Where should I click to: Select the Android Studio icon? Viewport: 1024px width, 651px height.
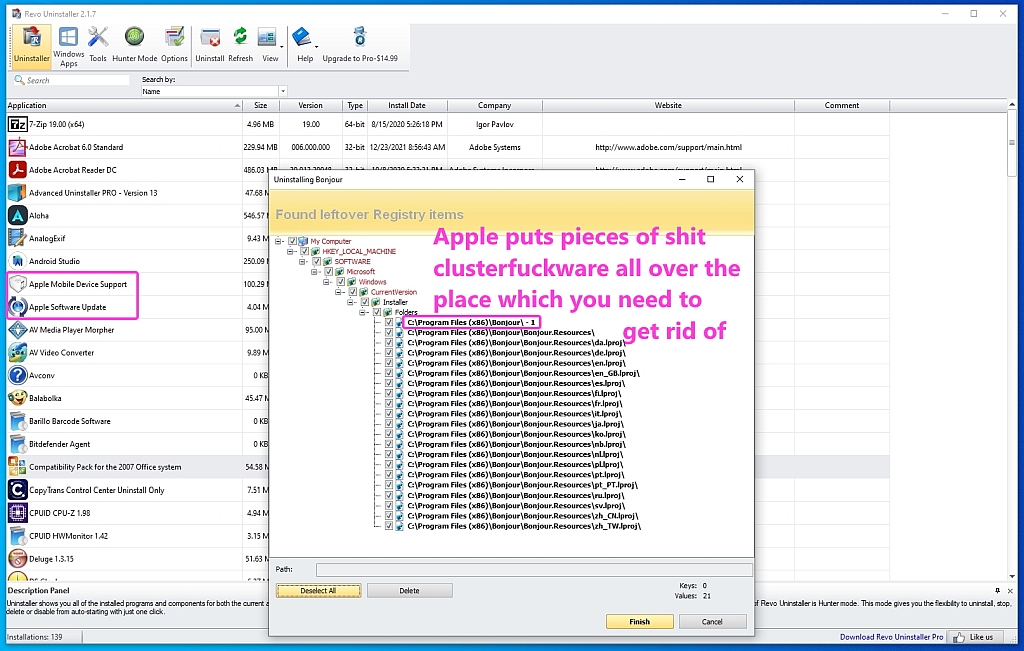(x=18, y=261)
